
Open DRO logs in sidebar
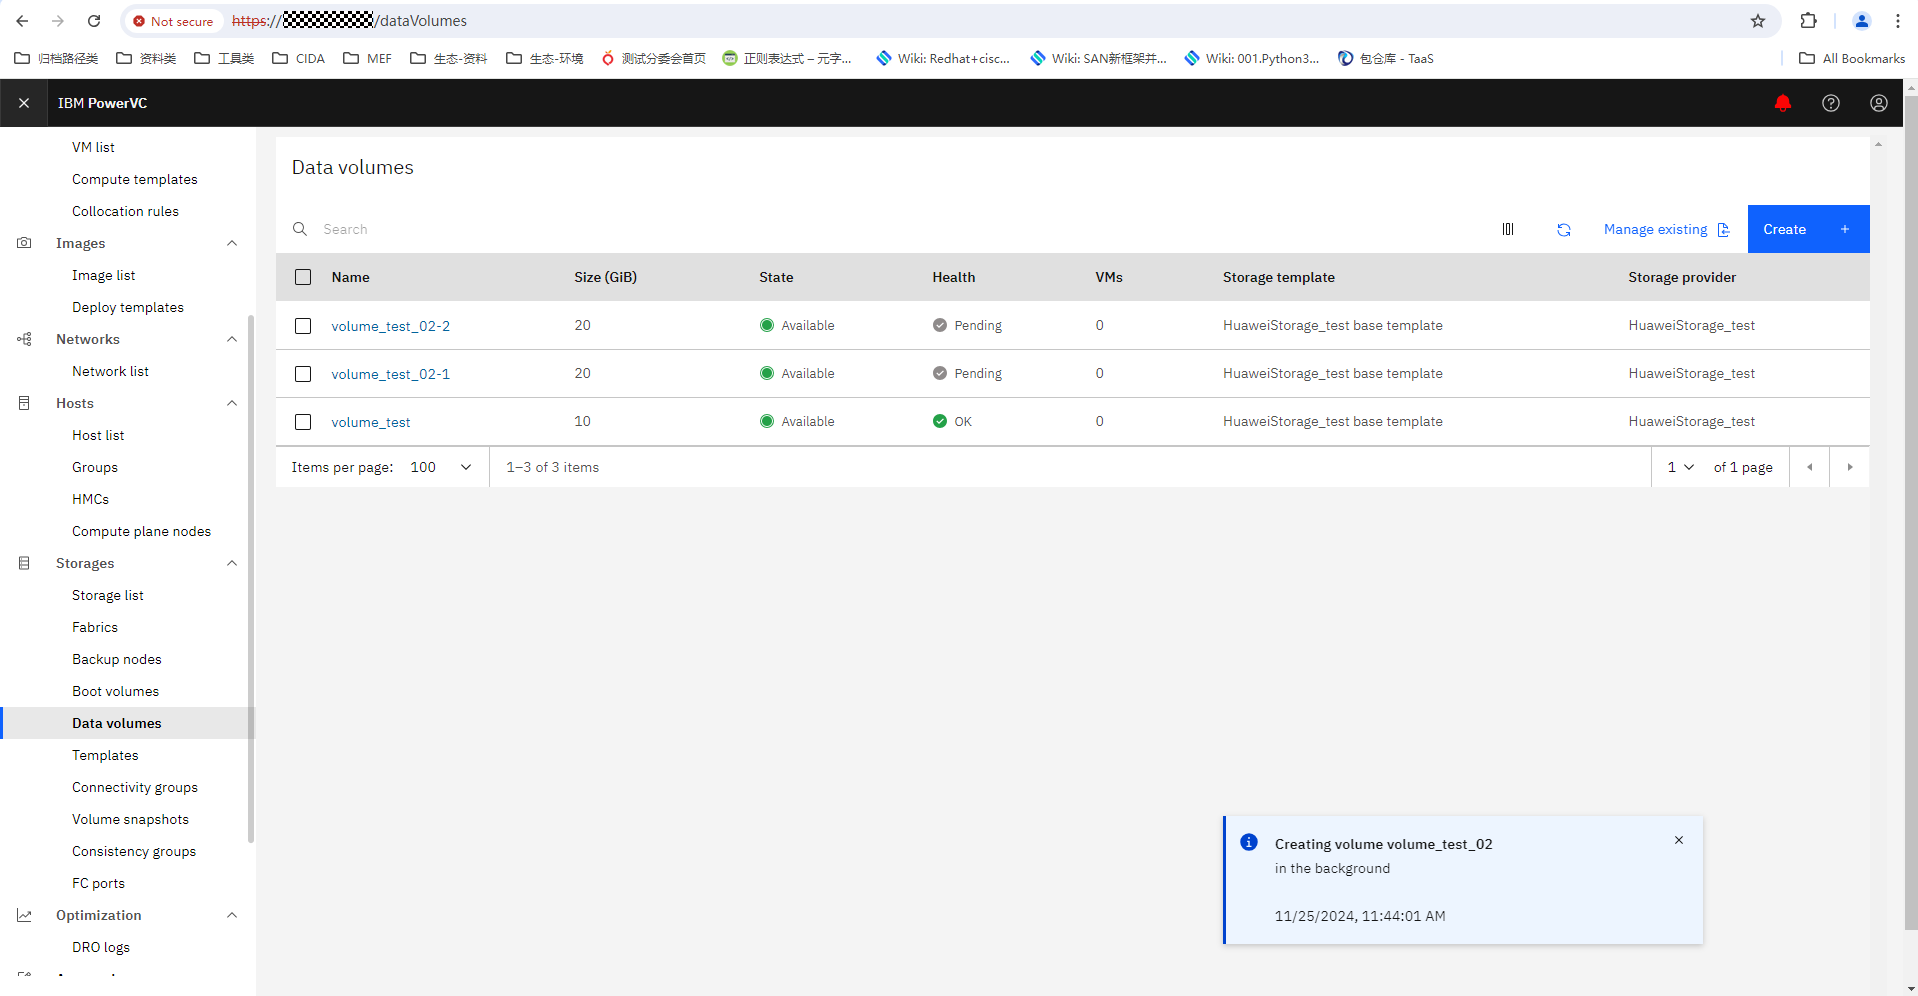(101, 947)
